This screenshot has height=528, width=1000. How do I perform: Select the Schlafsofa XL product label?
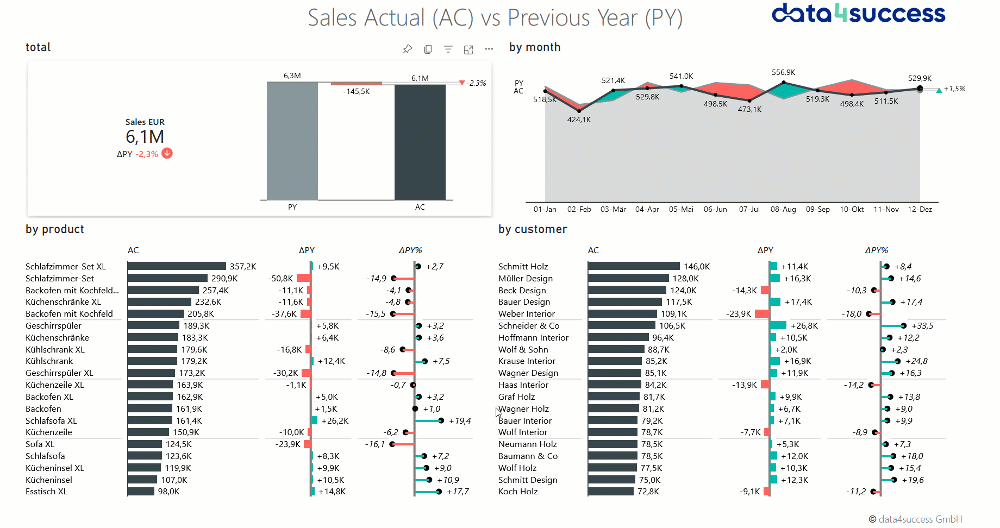point(51,421)
